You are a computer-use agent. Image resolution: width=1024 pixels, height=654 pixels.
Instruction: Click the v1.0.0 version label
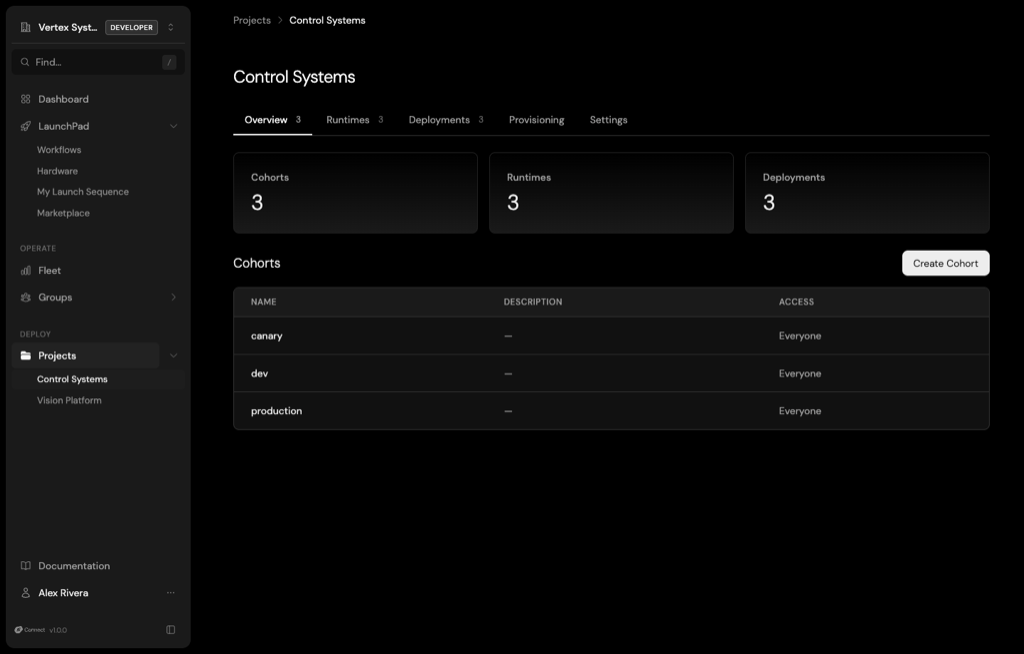tap(58, 630)
